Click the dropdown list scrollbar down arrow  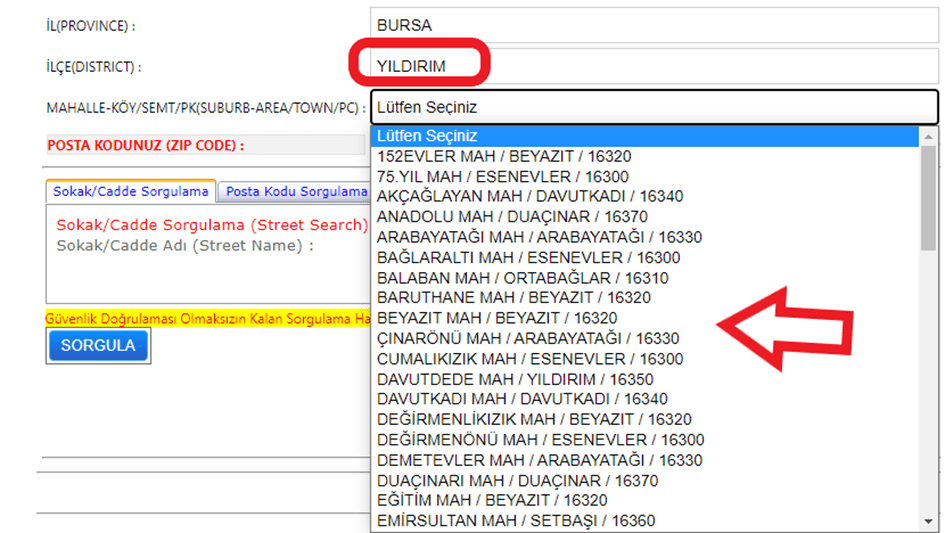(929, 521)
